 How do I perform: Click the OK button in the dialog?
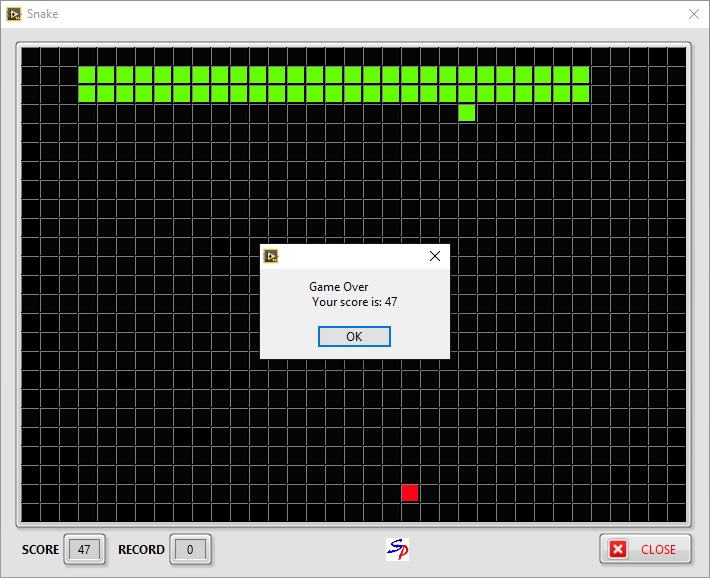click(x=354, y=337)
